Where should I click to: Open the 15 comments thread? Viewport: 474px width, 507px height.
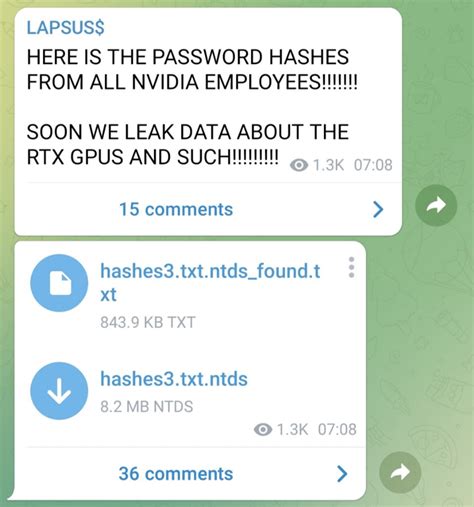[x=176, y=209]
